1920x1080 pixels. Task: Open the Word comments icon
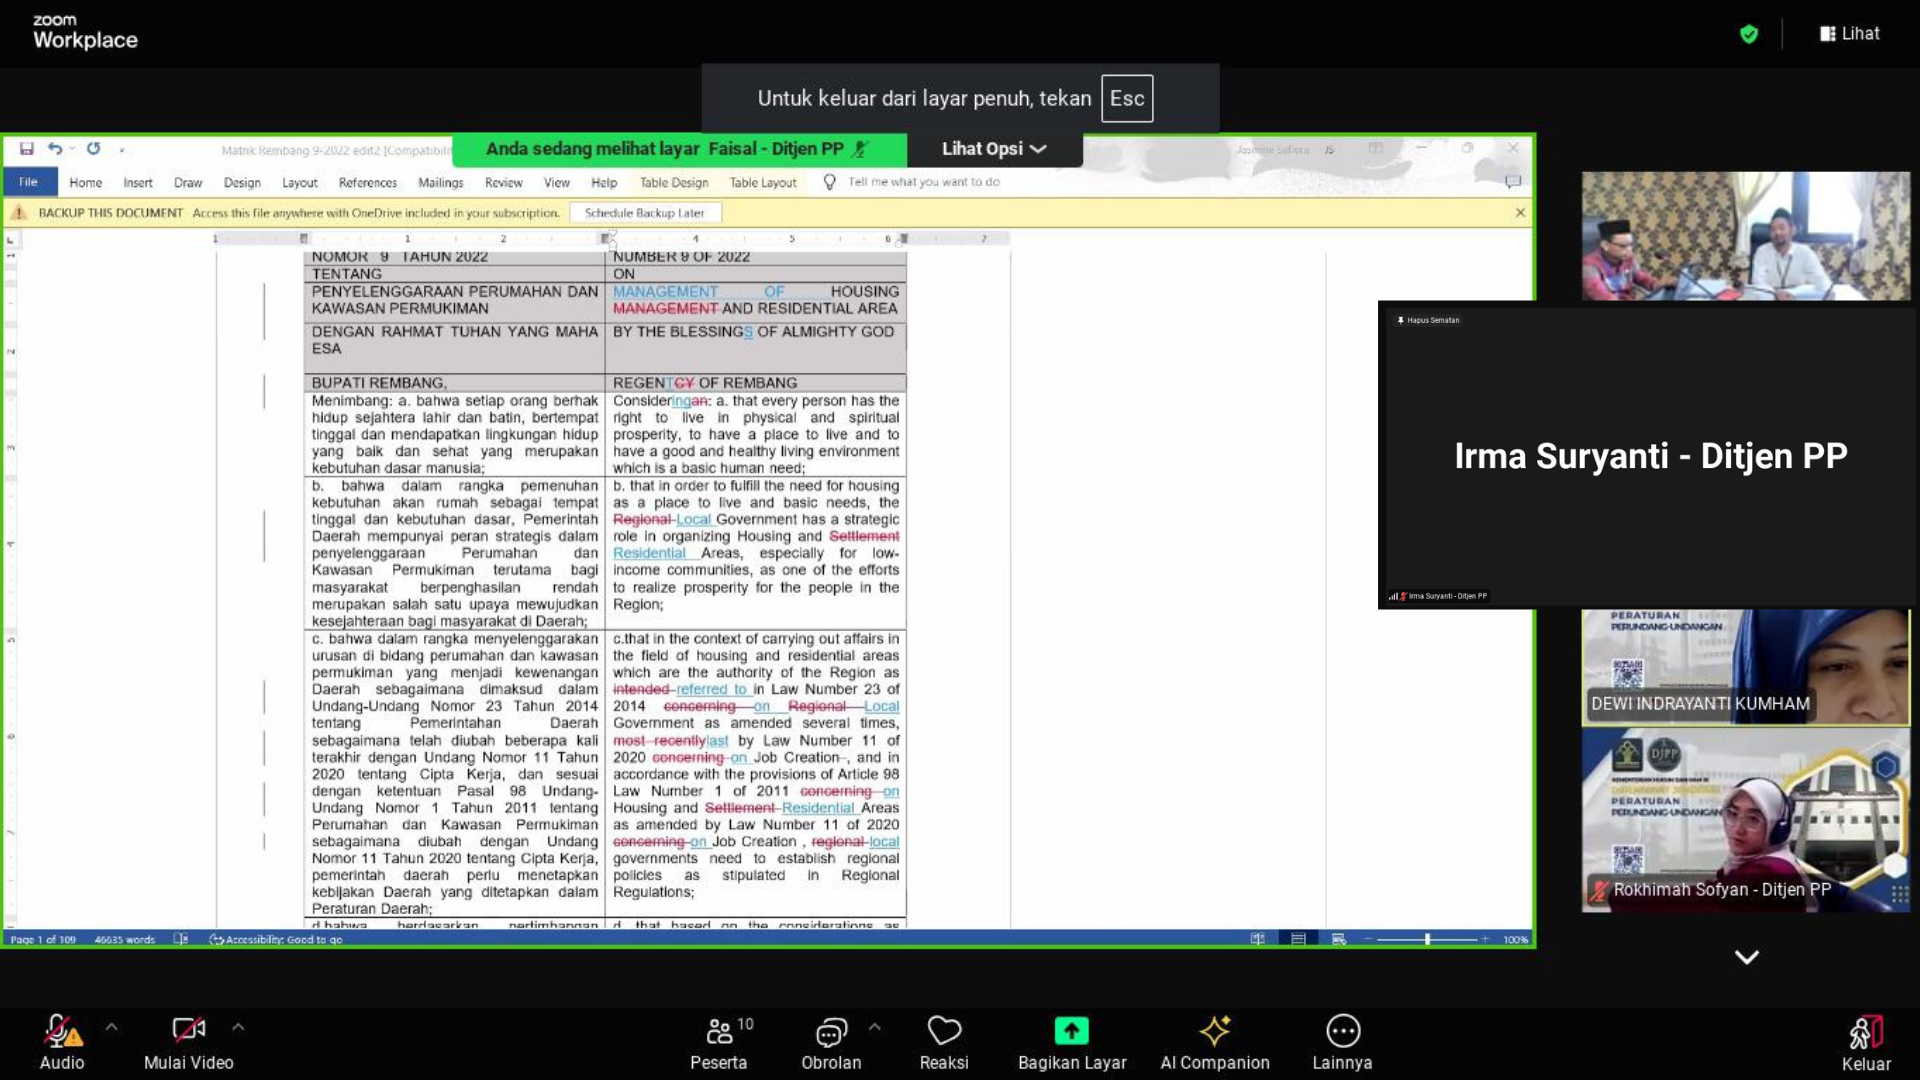(x=1513, y=182)
